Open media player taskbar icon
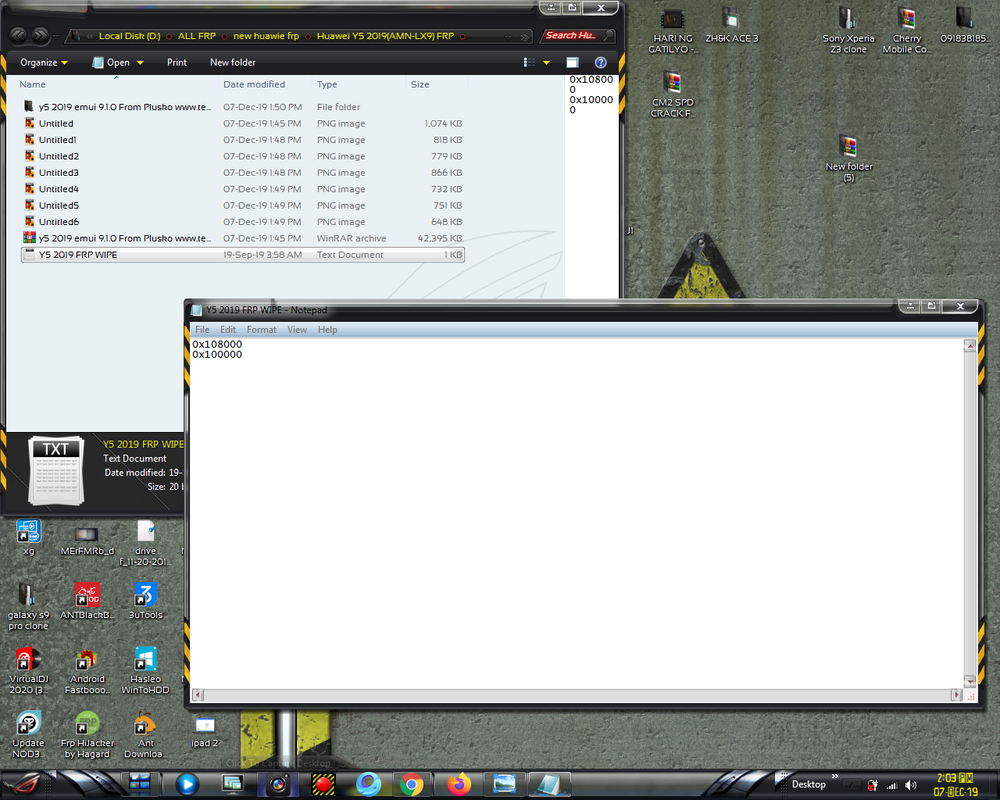Viewport: 1000px width, 800px height. click(x=187, y=785)
